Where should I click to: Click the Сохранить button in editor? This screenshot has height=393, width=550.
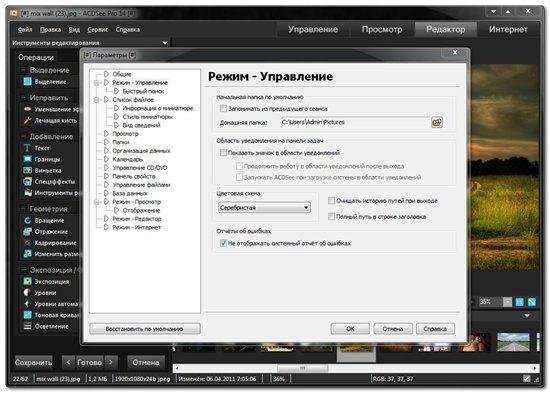tap(33, 362)
